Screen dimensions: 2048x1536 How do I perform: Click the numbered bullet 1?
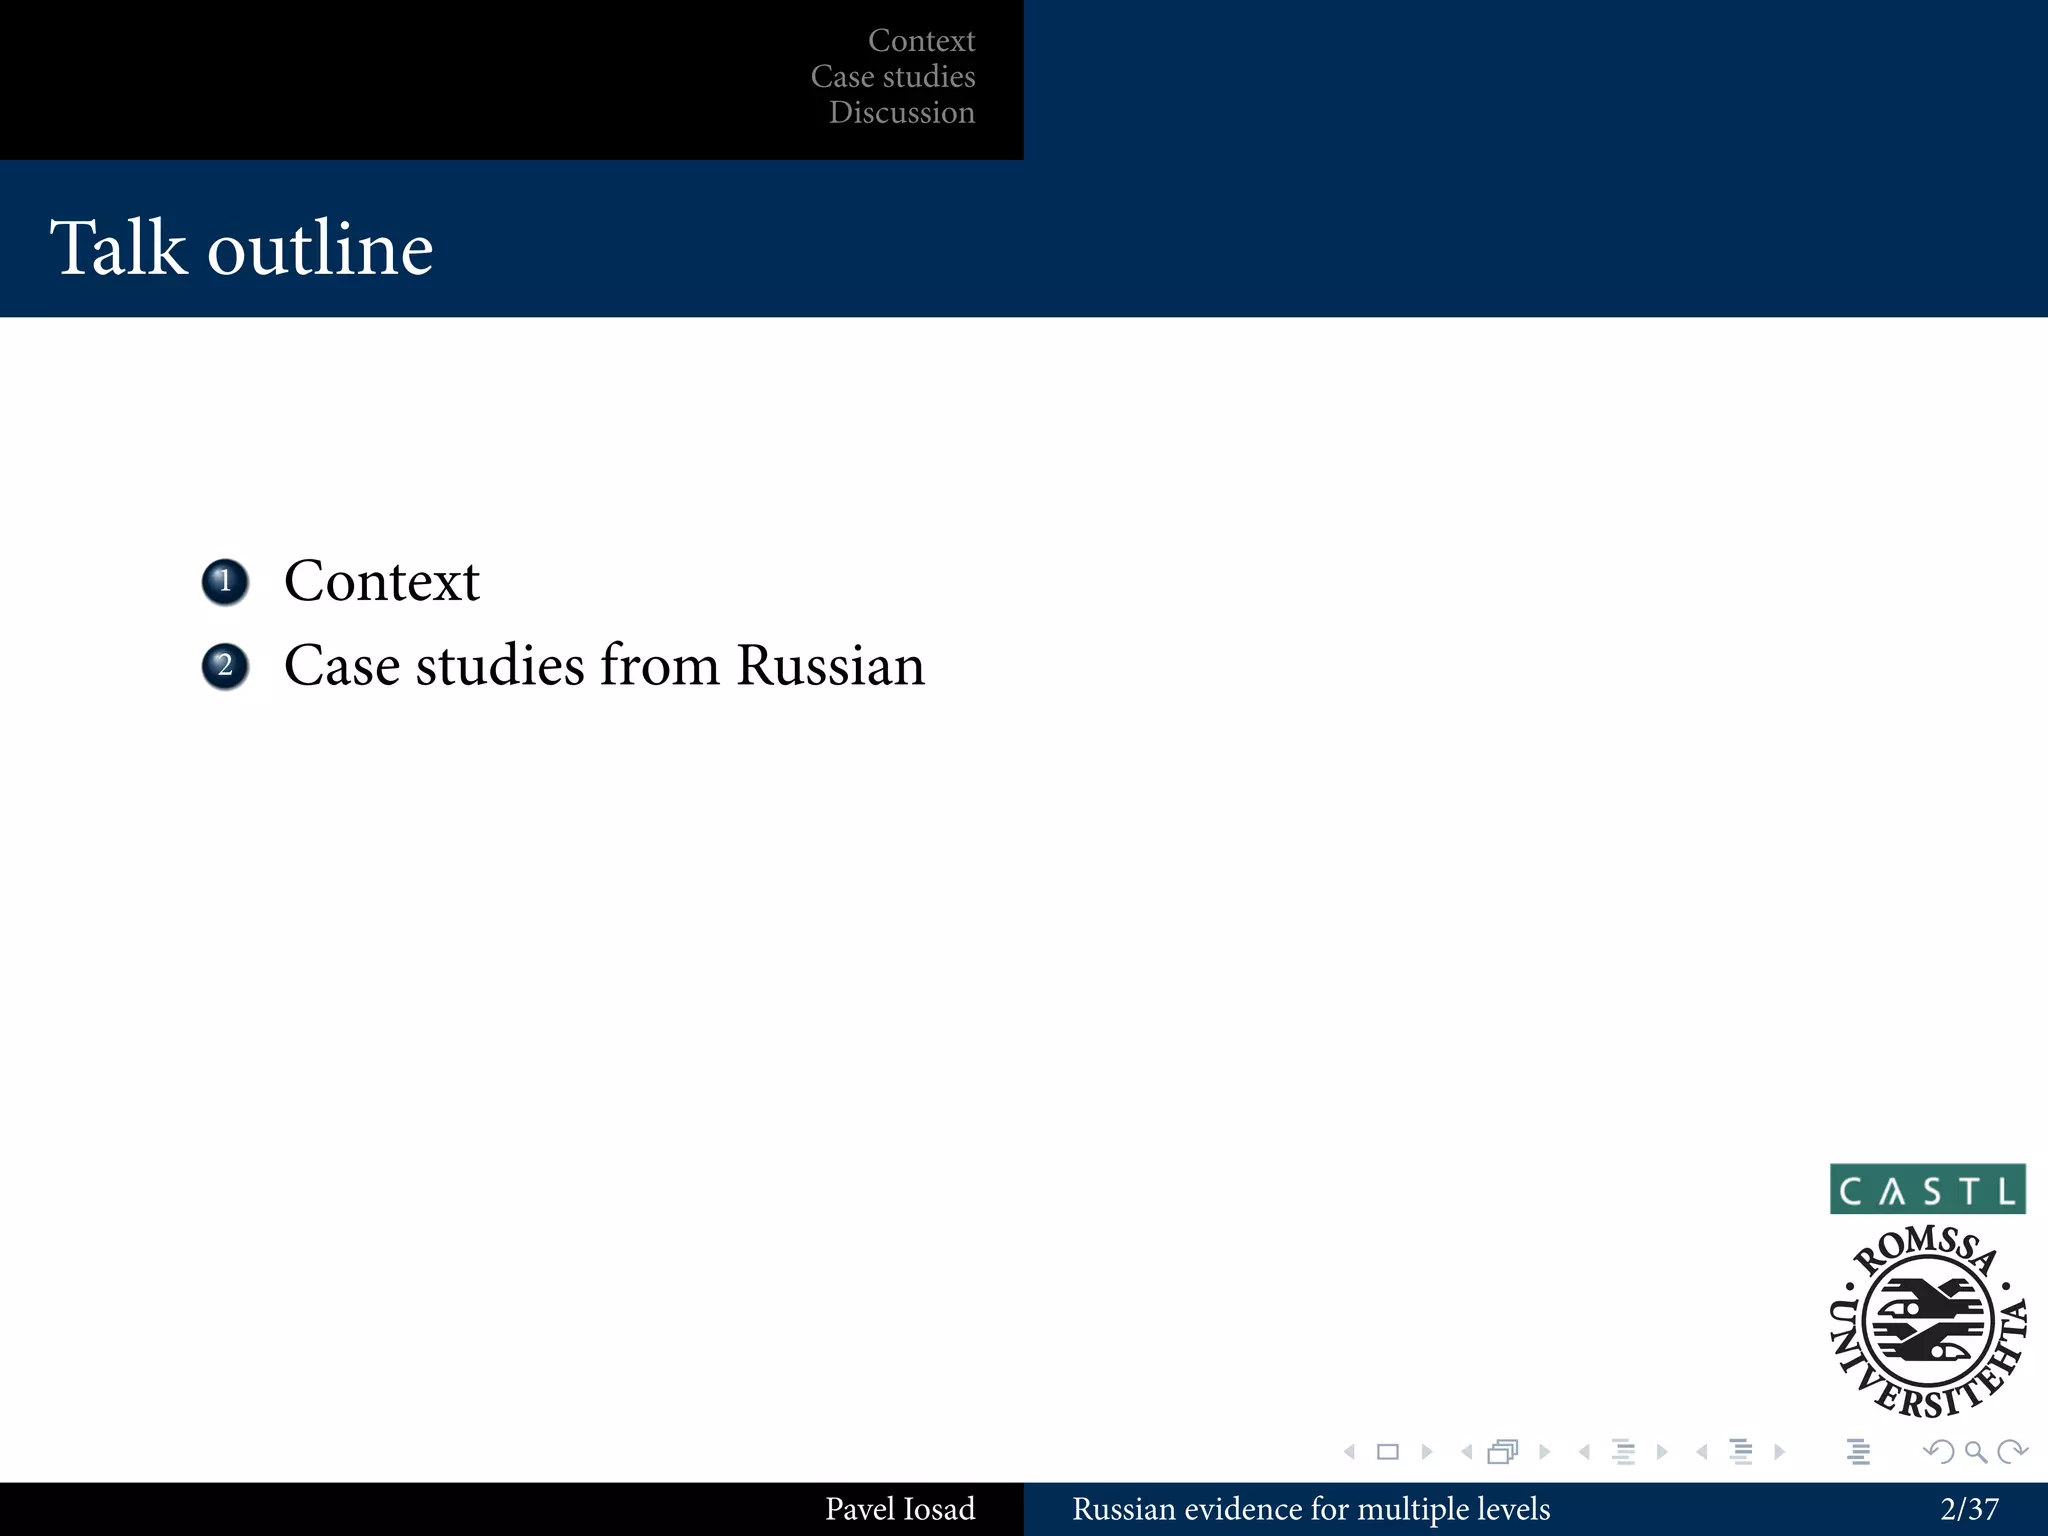point(225,582)
